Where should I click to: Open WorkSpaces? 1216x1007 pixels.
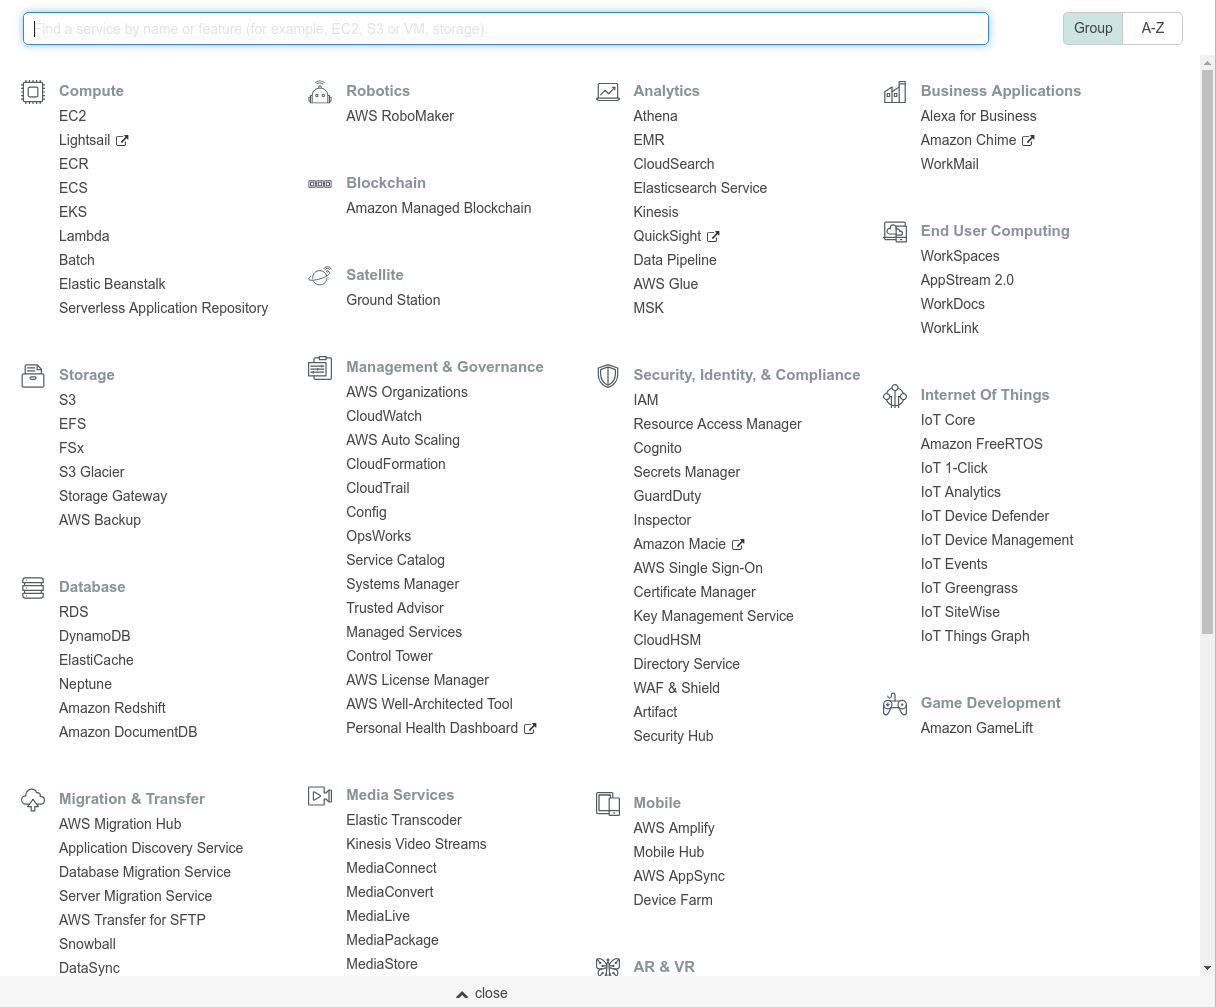(960, 256)
